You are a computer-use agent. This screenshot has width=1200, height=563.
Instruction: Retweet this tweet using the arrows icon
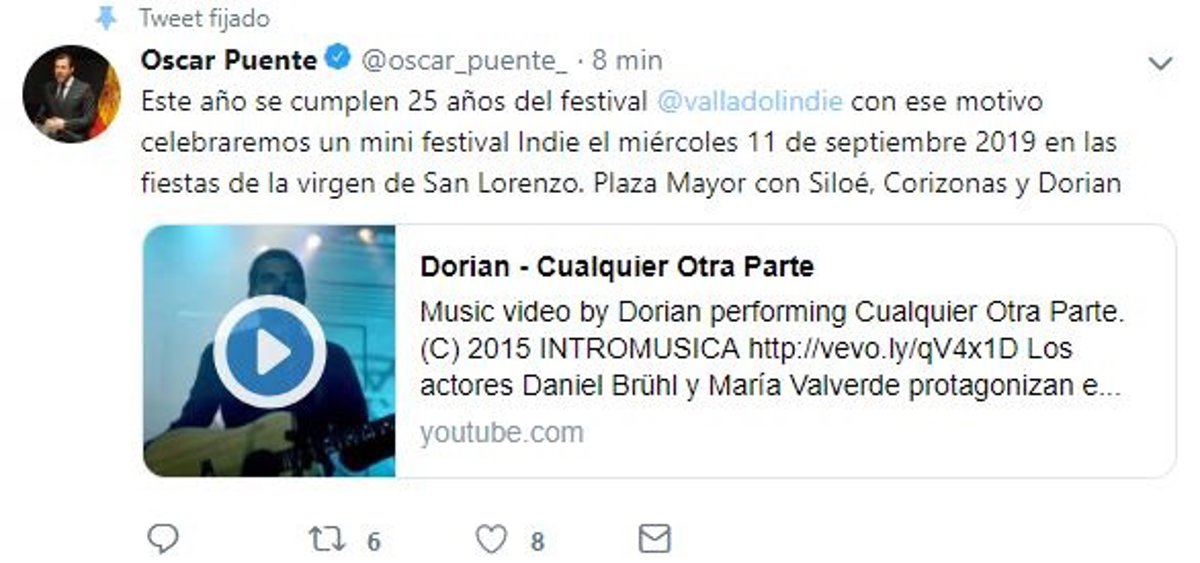[x=325, y=540]
